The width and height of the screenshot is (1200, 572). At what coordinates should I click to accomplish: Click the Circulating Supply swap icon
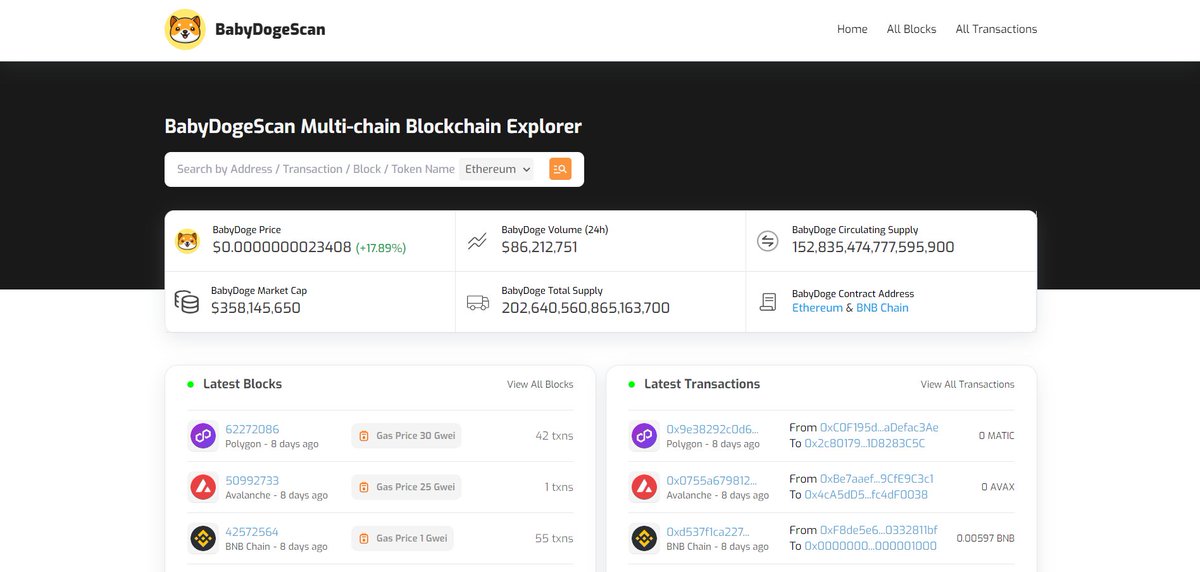coord(768,241)
